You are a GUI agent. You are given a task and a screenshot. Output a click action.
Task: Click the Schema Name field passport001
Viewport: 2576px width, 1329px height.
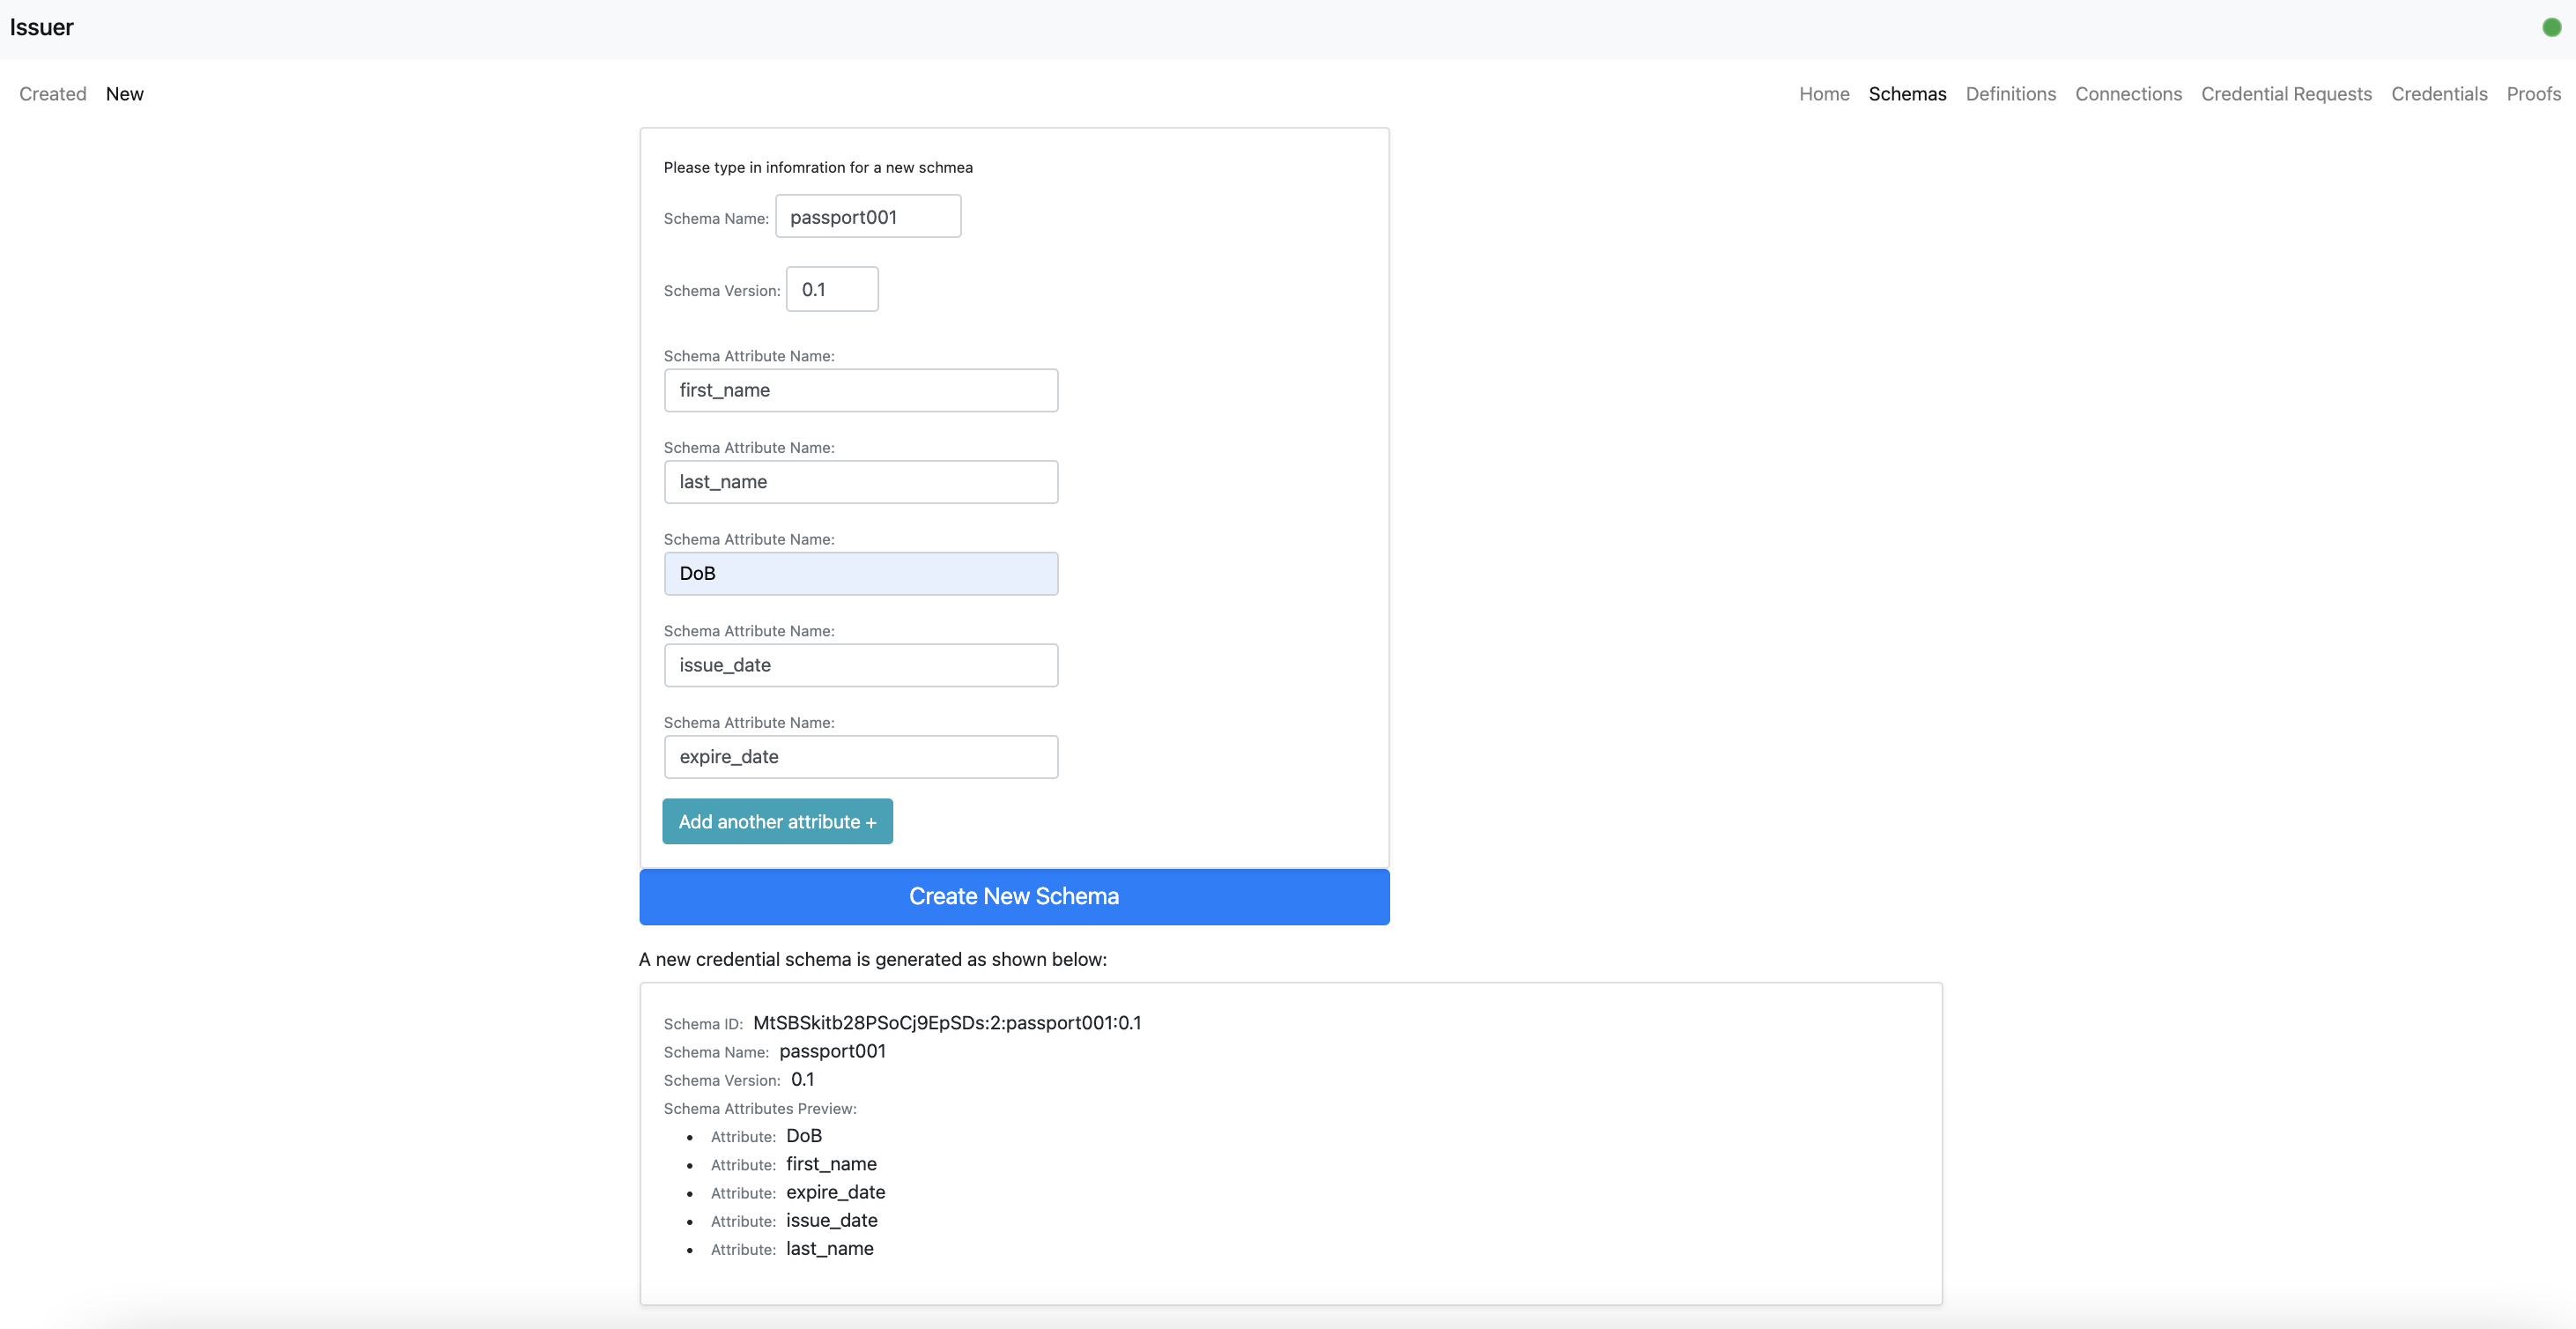867,217
